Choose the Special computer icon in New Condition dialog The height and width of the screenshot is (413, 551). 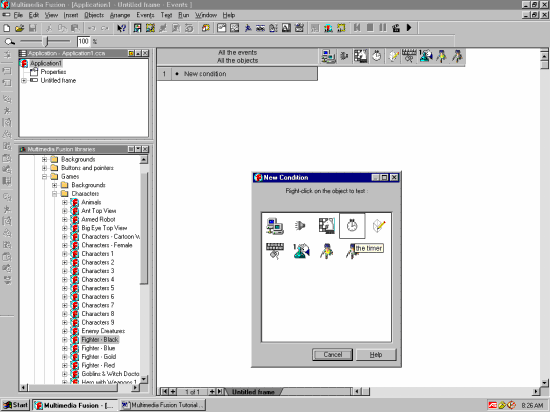[275, 226]
